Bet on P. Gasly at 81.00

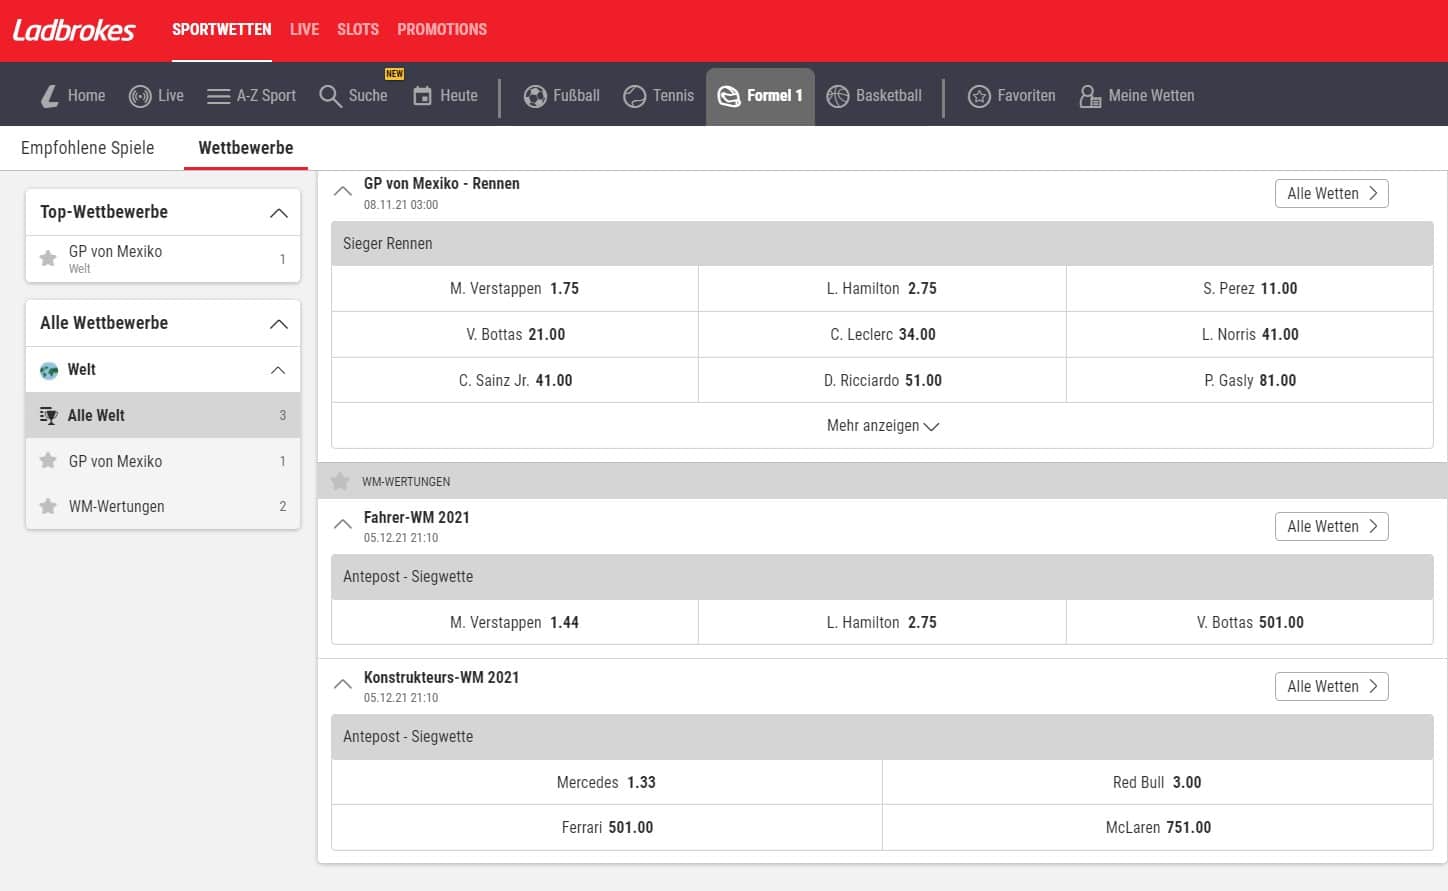[1250, 381]
